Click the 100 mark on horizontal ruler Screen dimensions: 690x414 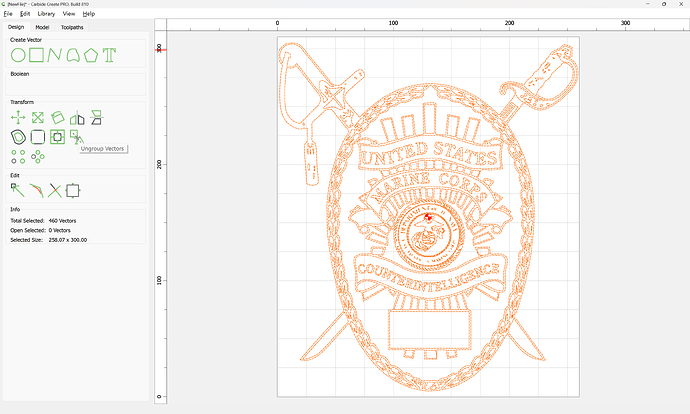pyautogui.click(x=393, y=23)
